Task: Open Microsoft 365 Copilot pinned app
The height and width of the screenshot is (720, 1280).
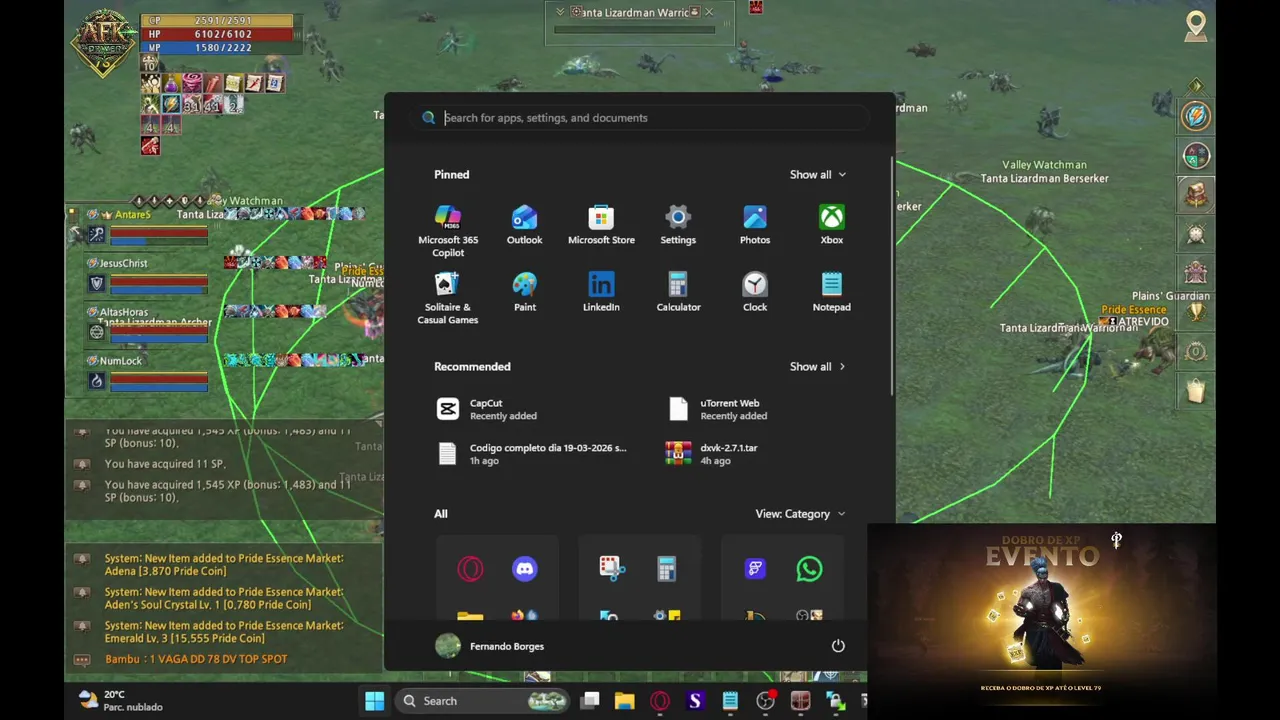Action: pos(448,231)
